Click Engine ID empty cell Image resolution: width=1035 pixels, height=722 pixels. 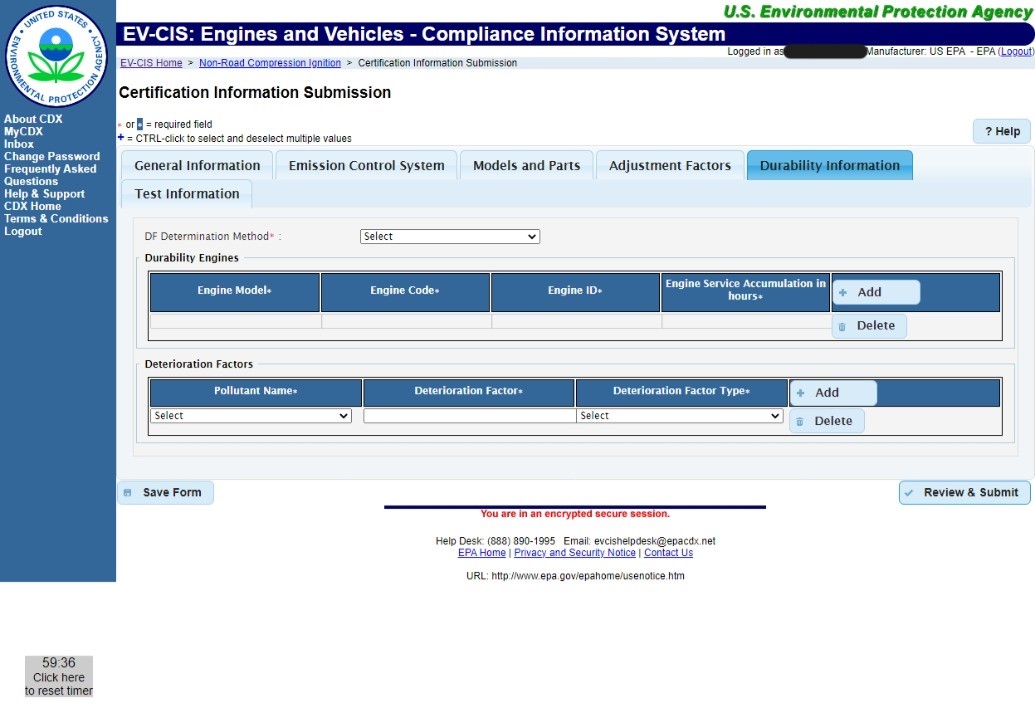click(x=576, y=321)
